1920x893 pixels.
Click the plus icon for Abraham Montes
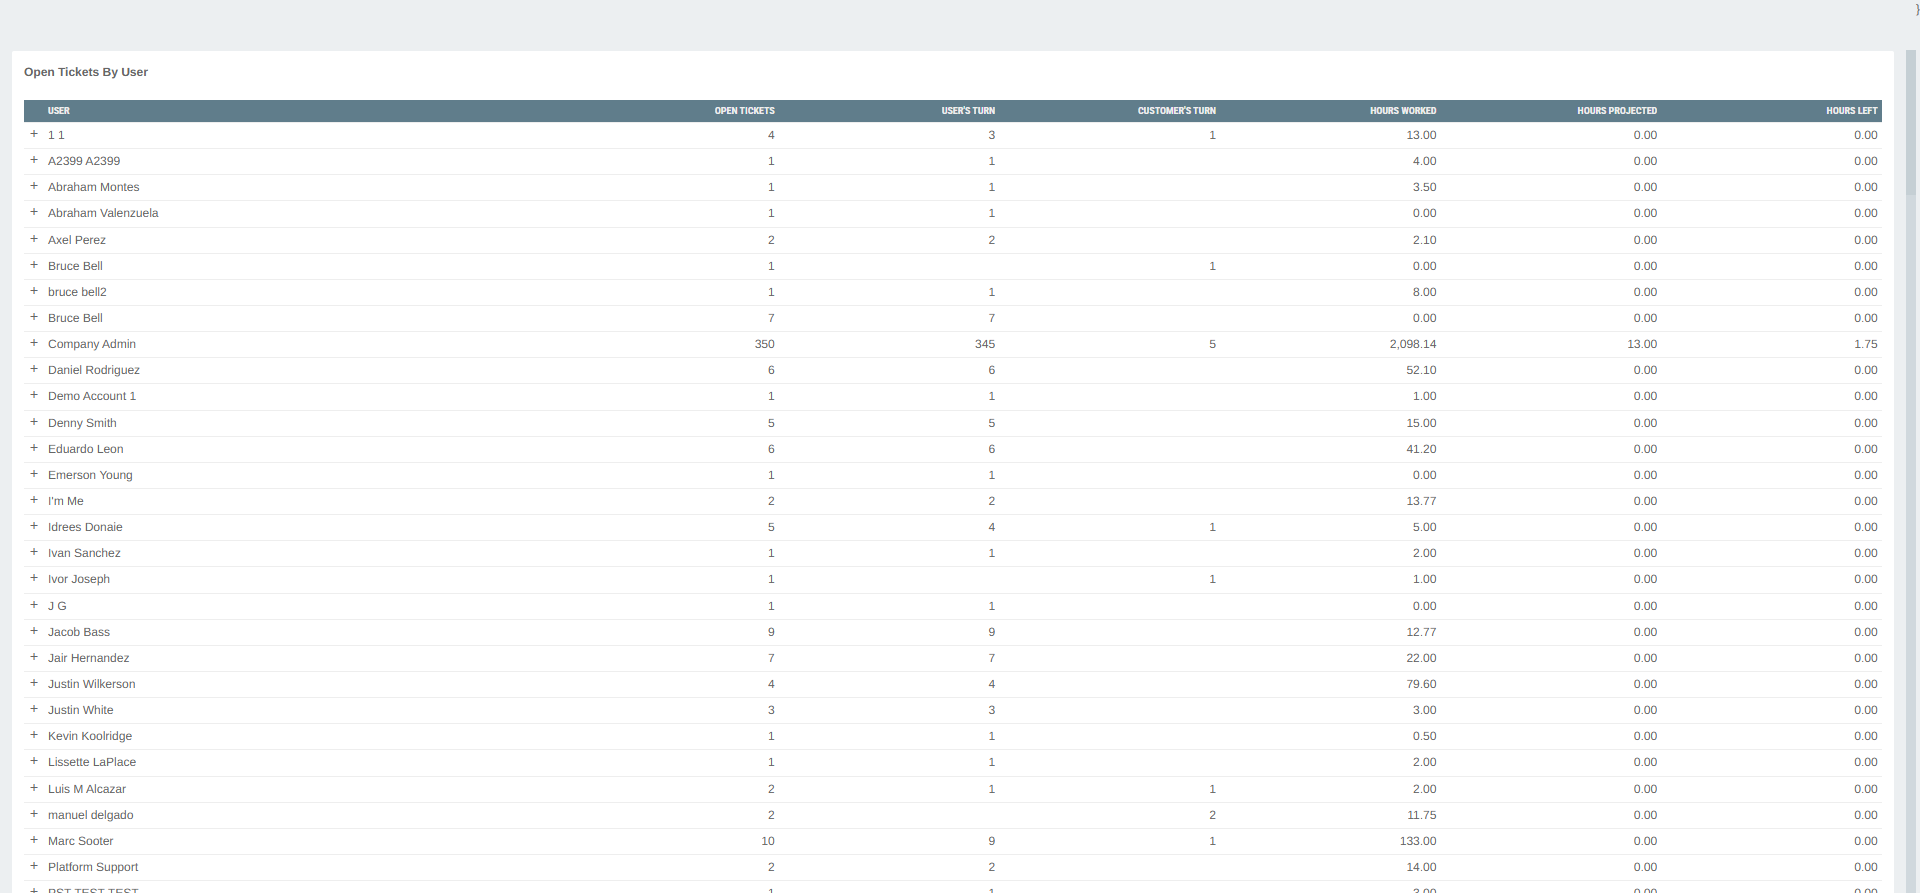pyautogui.click(x=34, y=186)
